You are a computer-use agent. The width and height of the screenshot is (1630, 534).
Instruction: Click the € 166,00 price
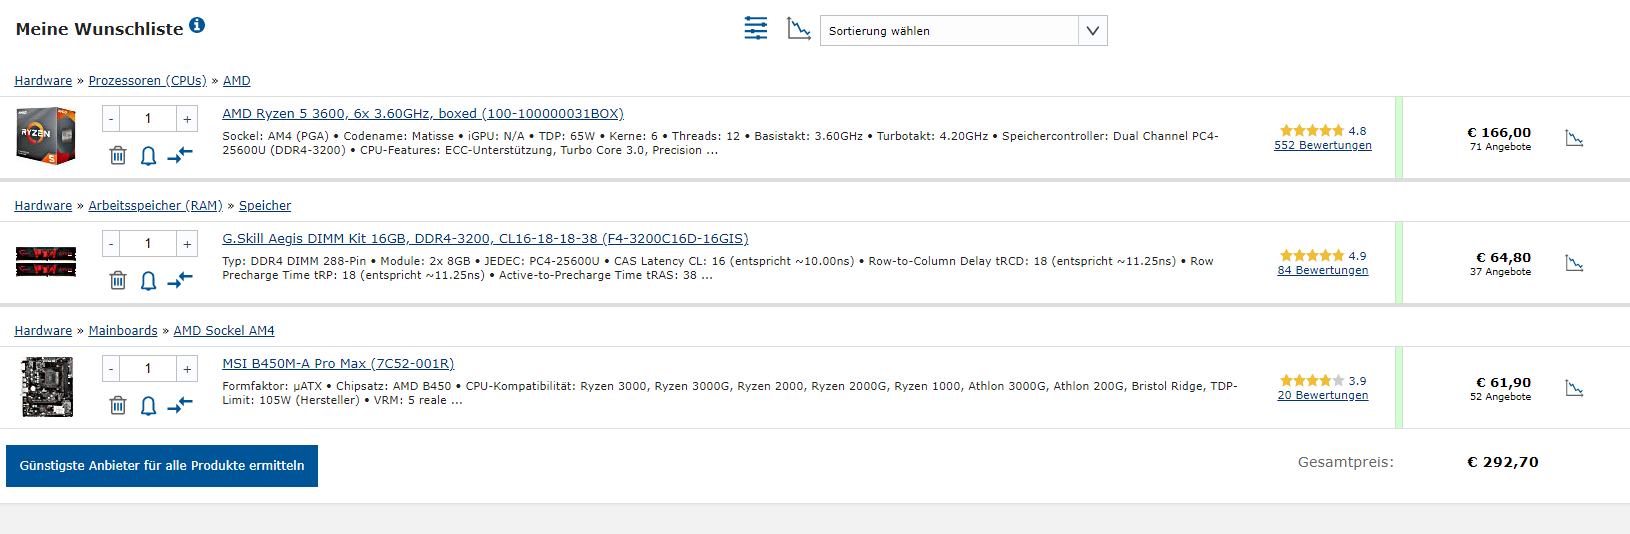pos(1499,132)
